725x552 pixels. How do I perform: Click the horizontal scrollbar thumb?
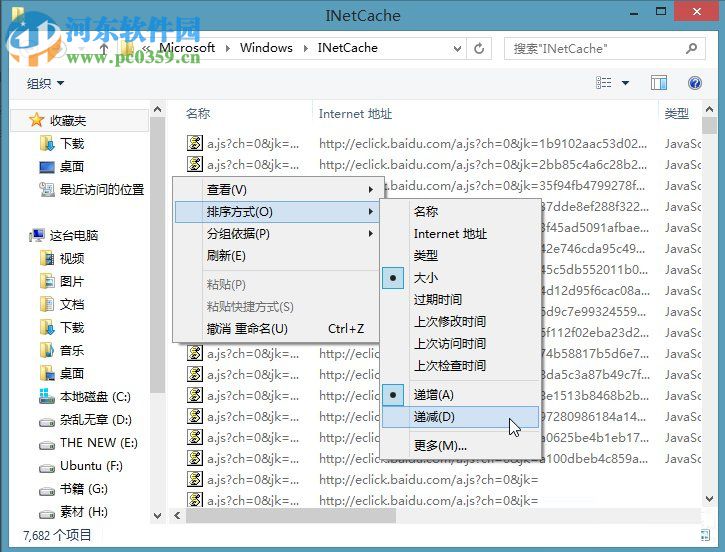pyautogui.click(x=291, y=515)
